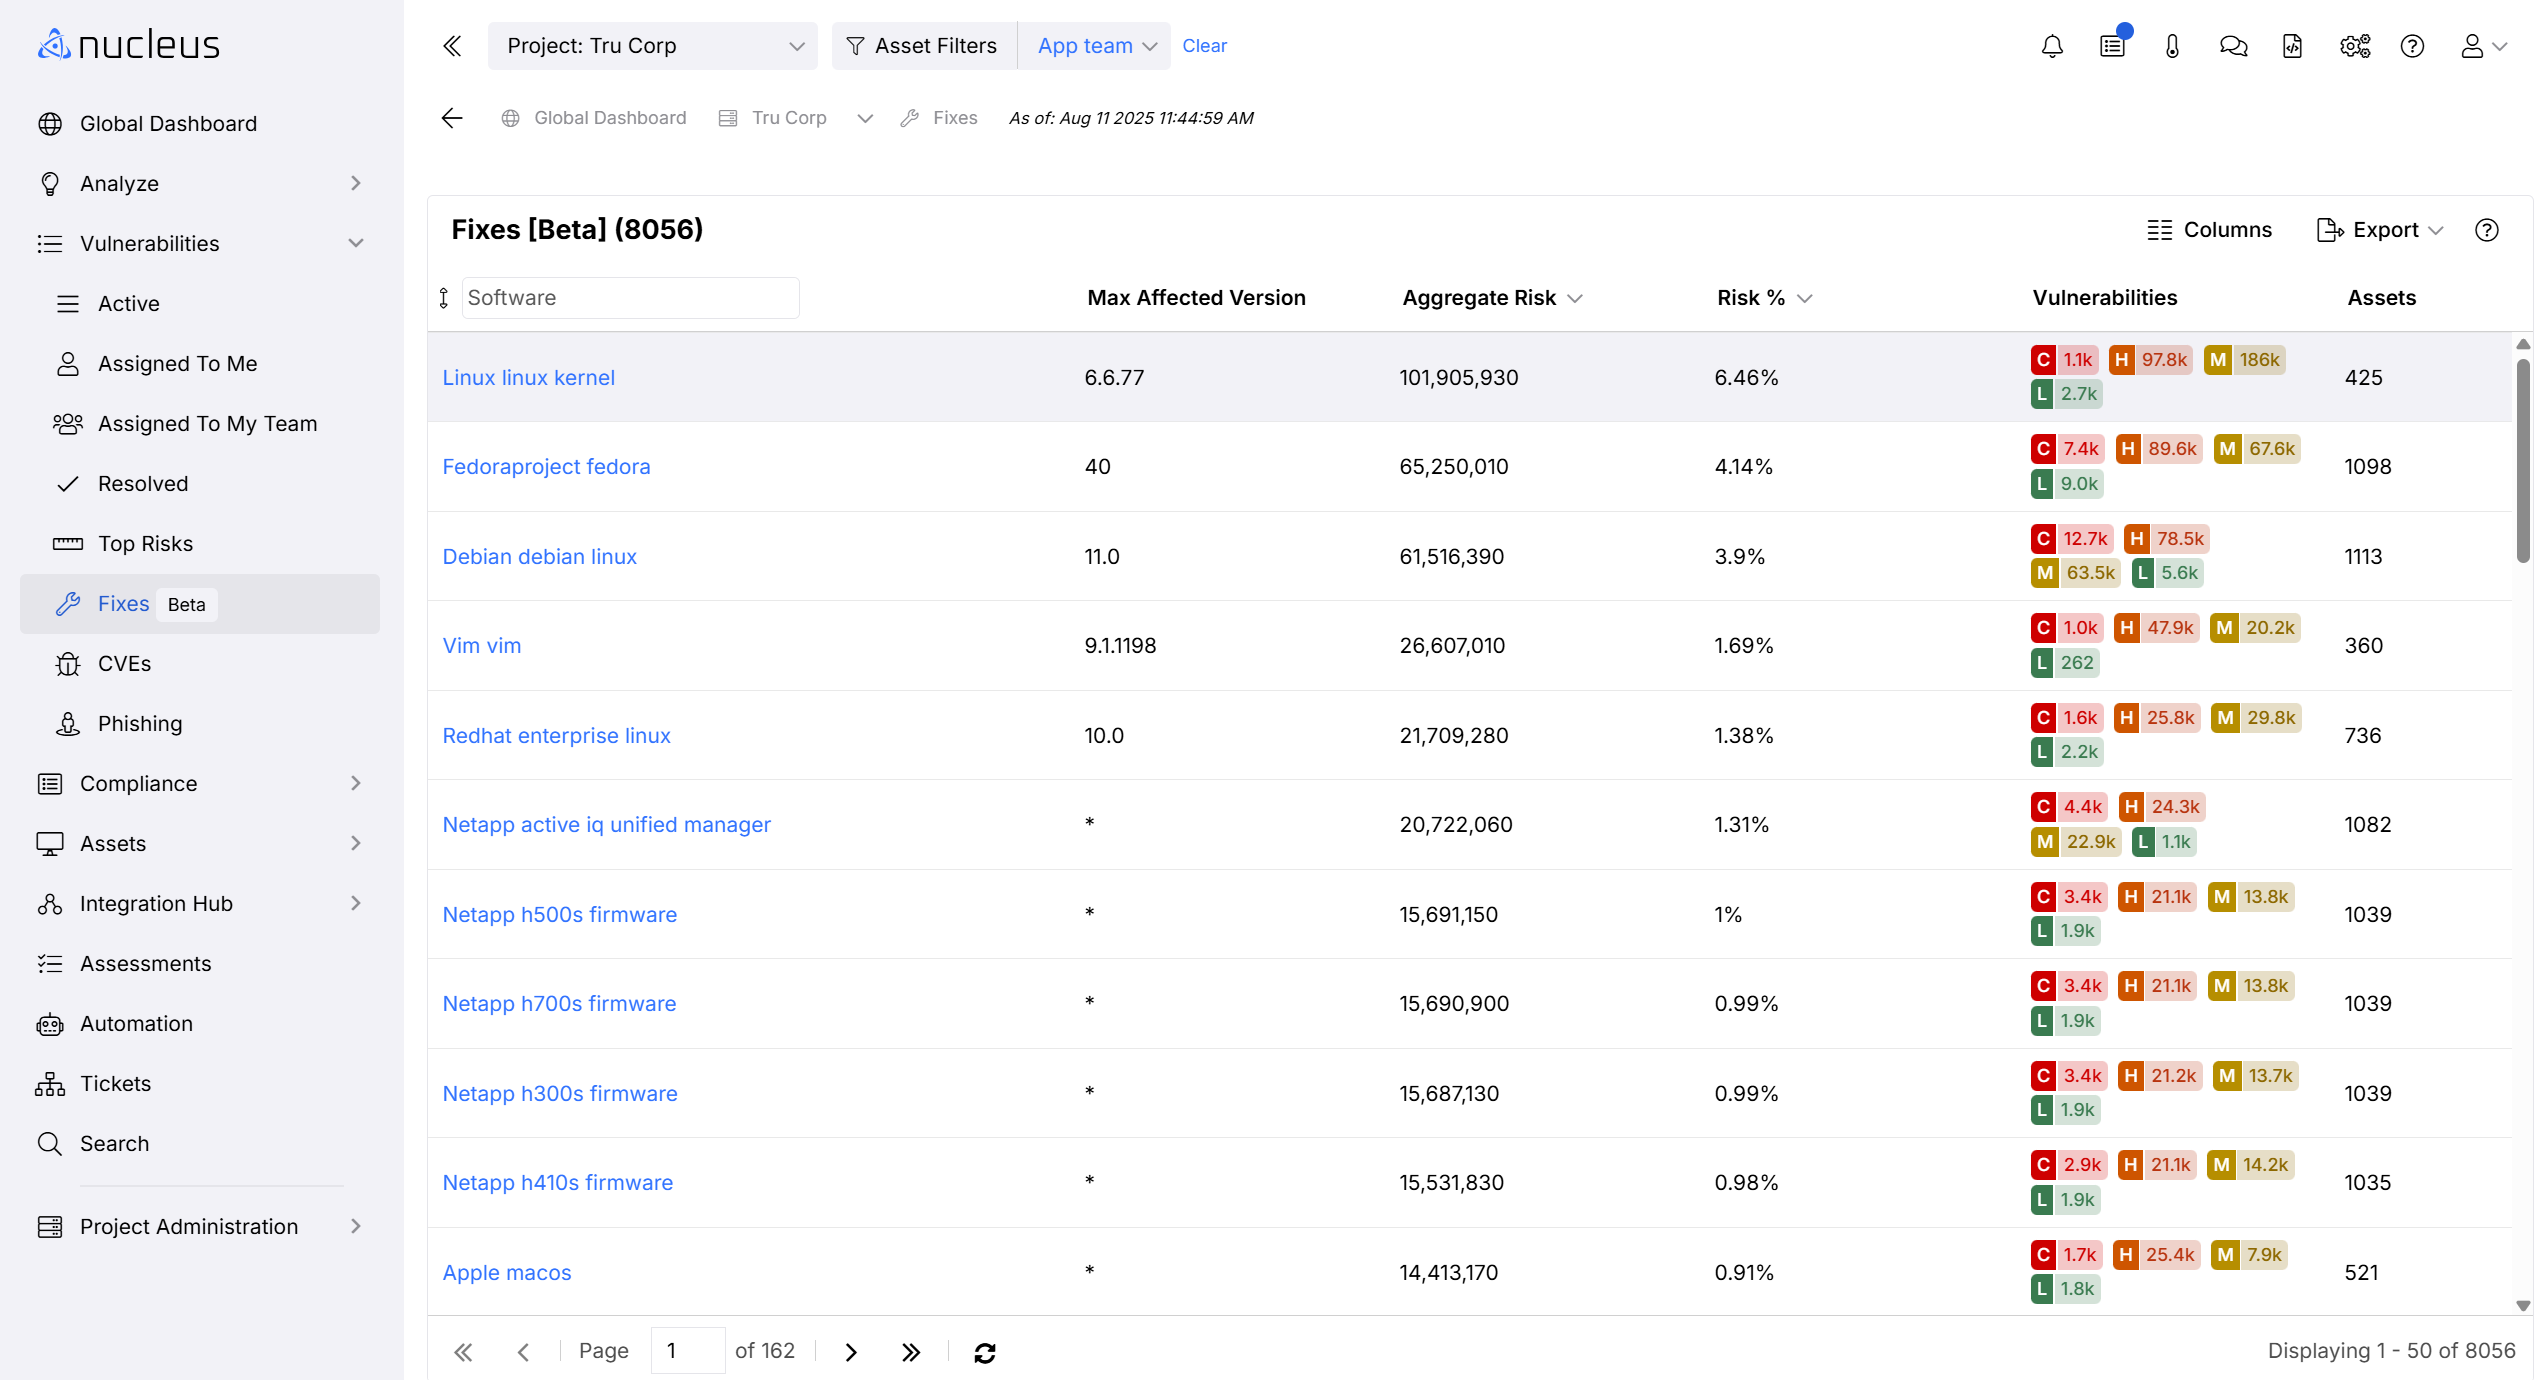
Task: Refresh the fixes table
Action: click(x=985, y=1352)
